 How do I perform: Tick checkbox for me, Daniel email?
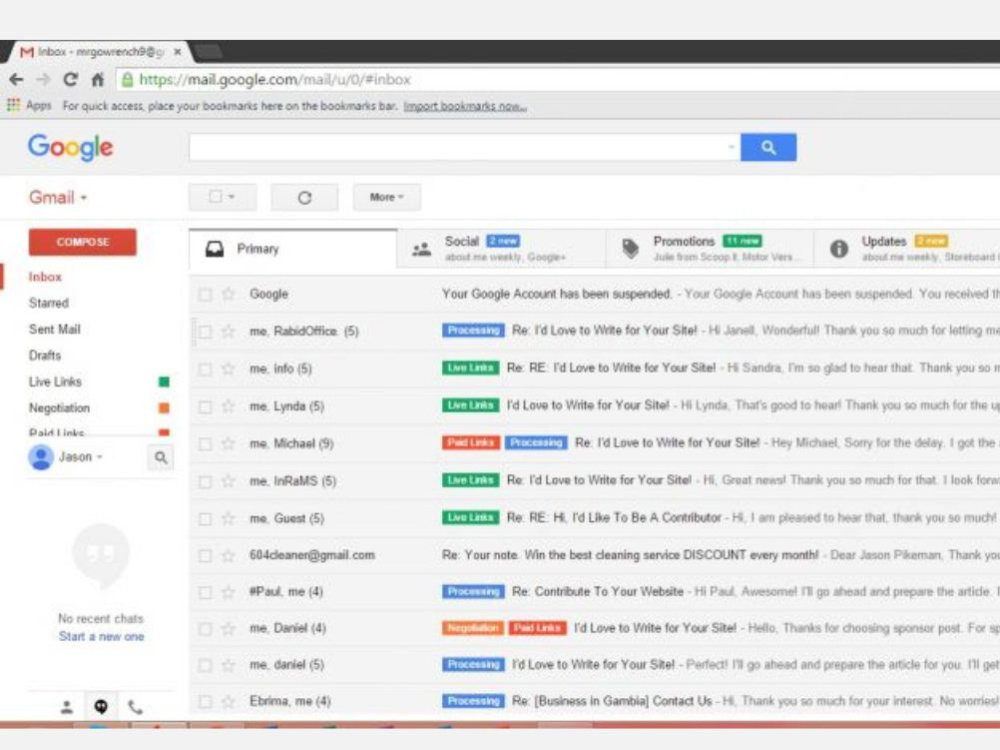[x=205, y=629]
